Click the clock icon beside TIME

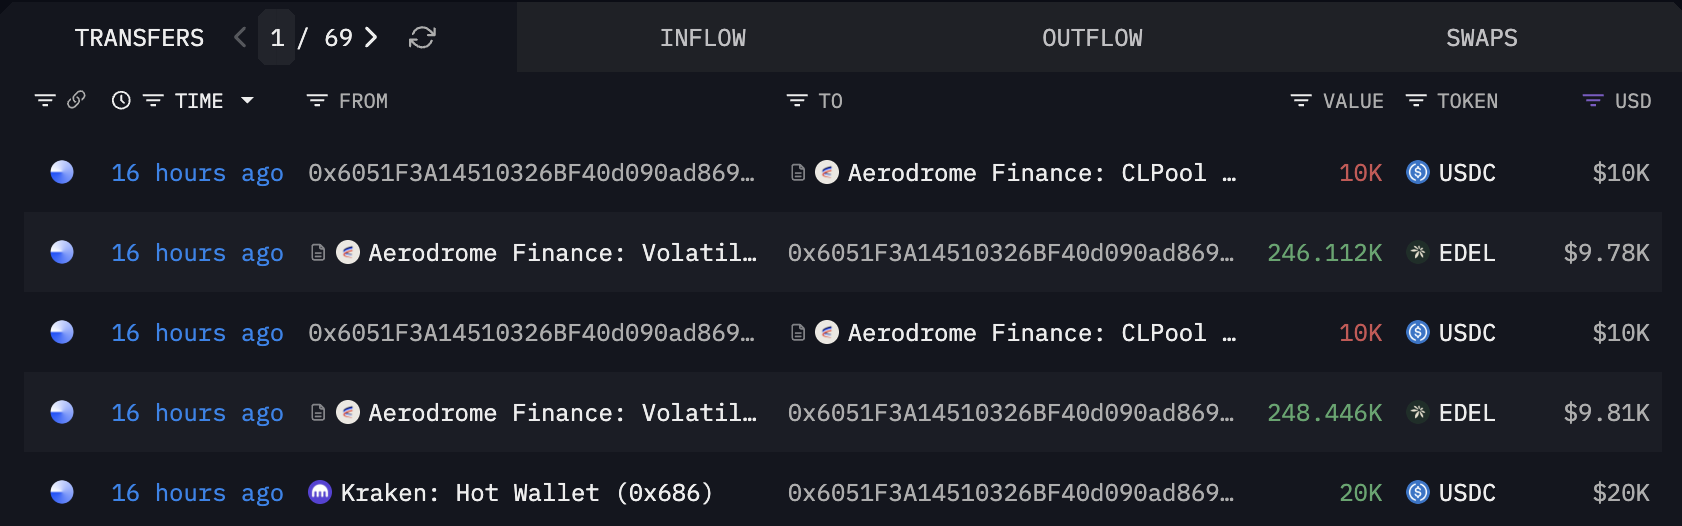pyautogui.click(x=121, y=100)
